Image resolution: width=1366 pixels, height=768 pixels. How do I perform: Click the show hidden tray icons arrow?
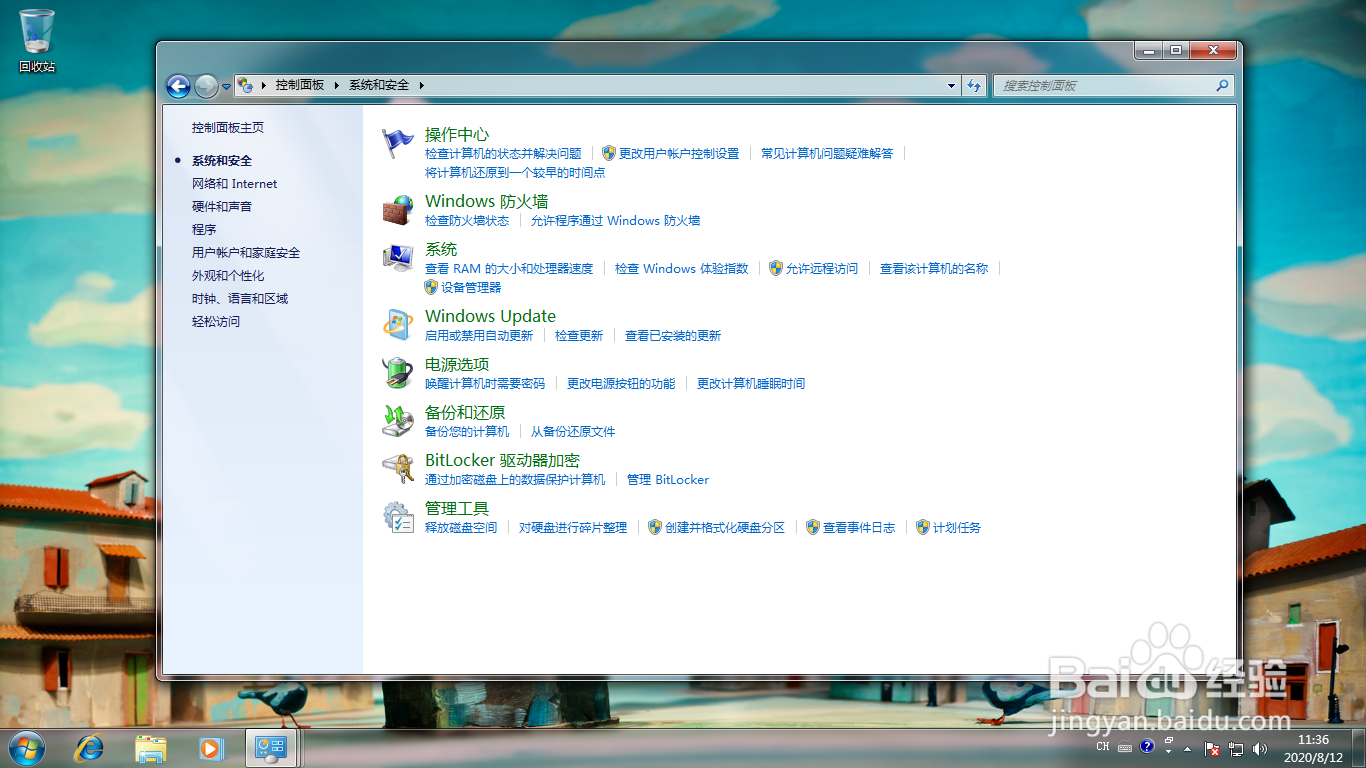coord(1187,748)
